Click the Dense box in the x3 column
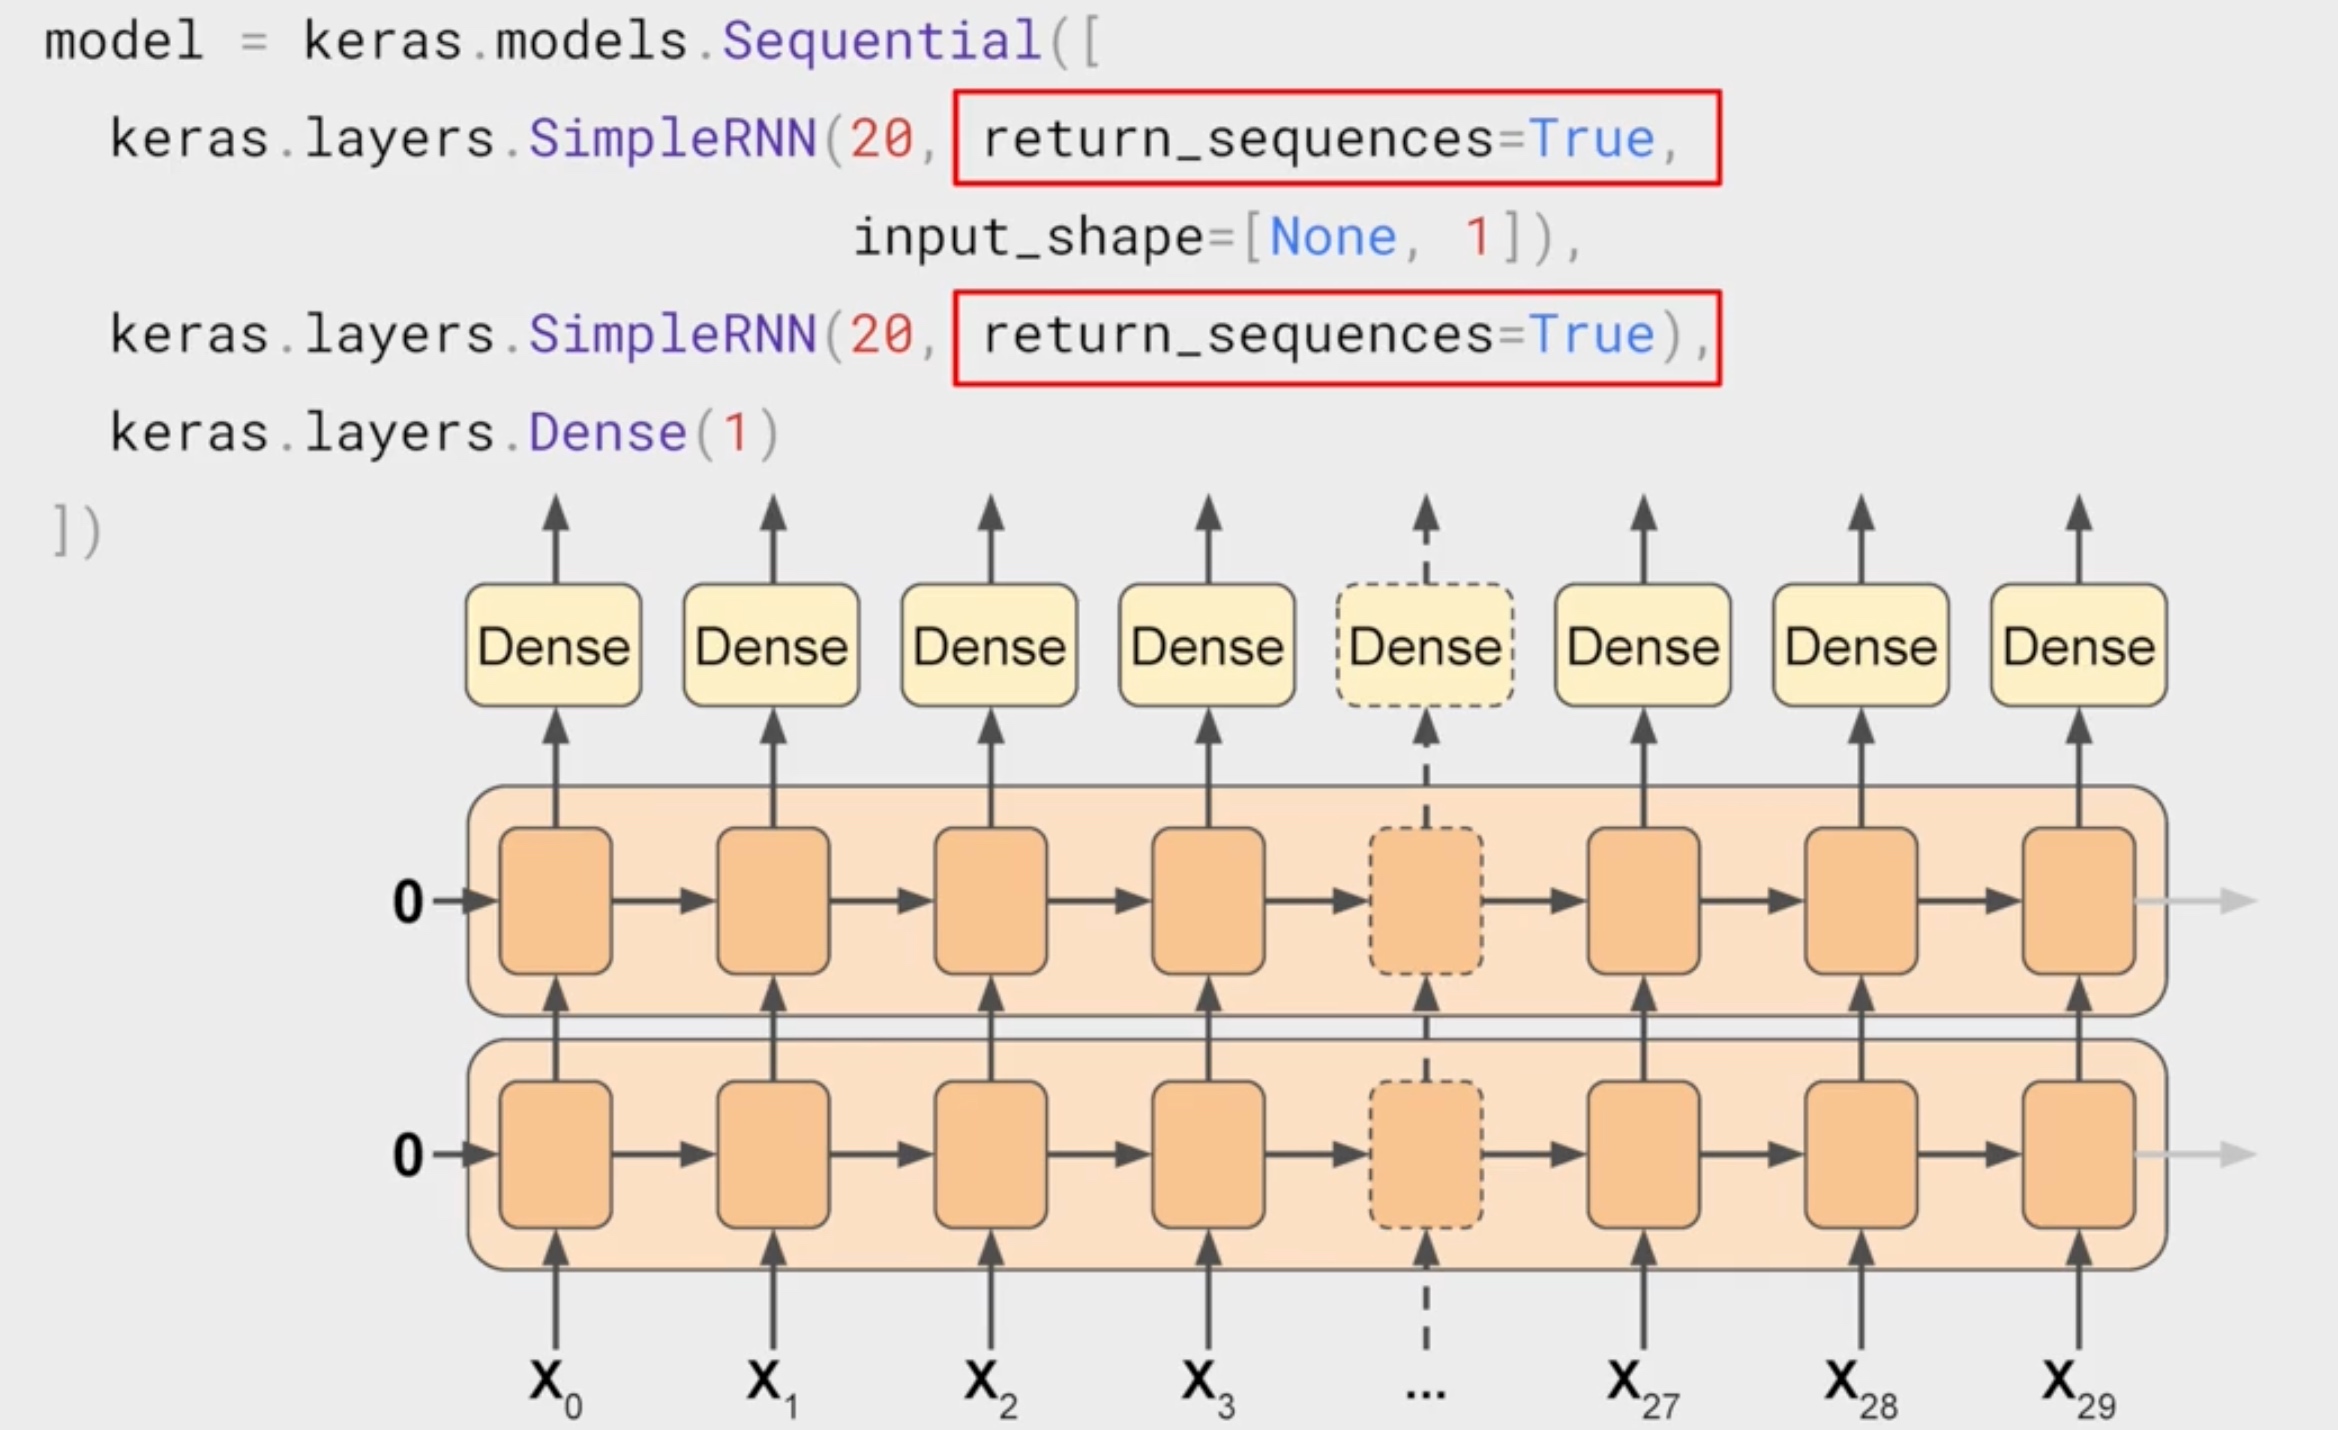 pyautogui.click(x=1207, y=646)
